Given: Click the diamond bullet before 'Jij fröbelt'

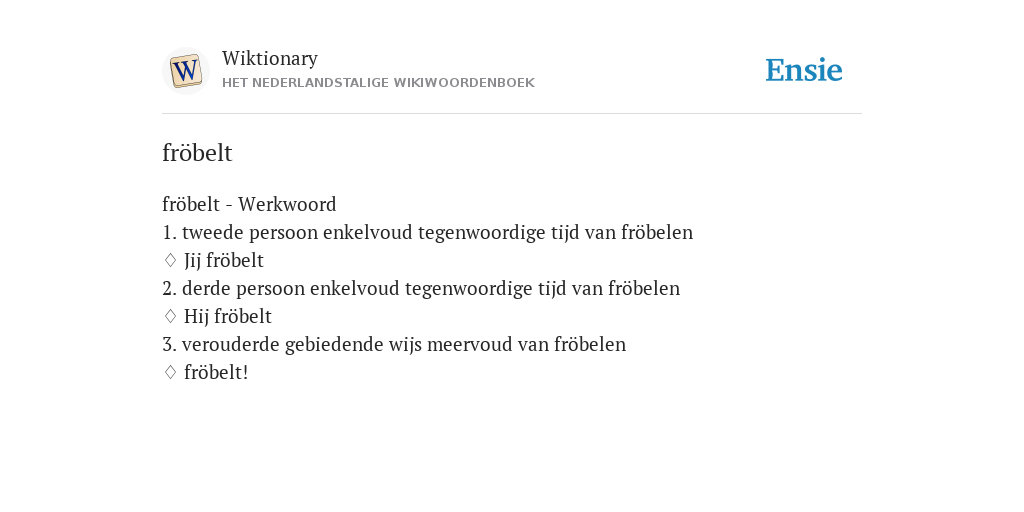Looking at the screenshot, I should click(170, 261).
